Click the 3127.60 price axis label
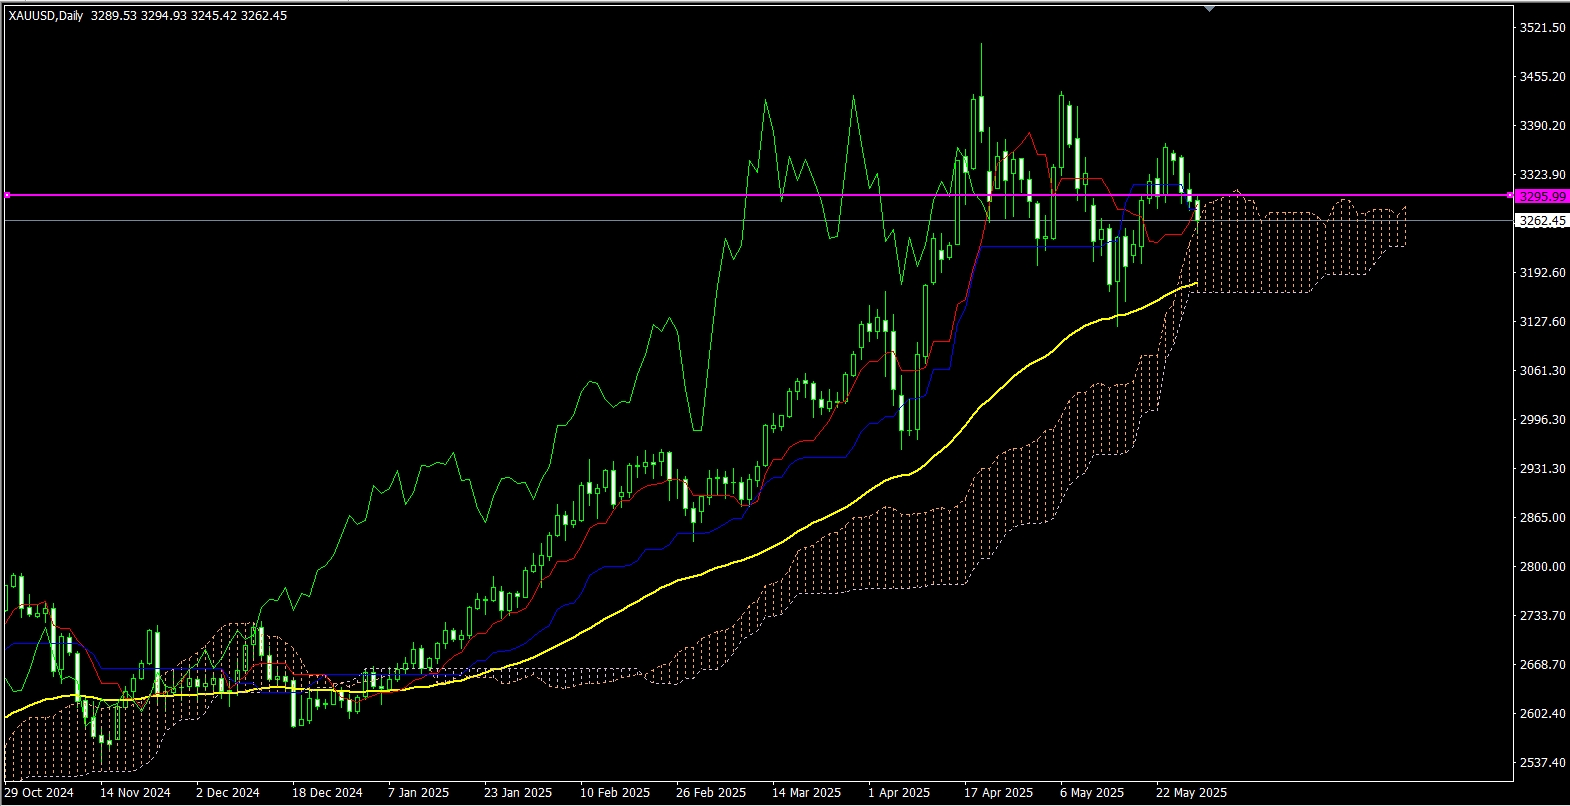The height and width of the screenshot is (806, 1570). (x=1542, y=322)
